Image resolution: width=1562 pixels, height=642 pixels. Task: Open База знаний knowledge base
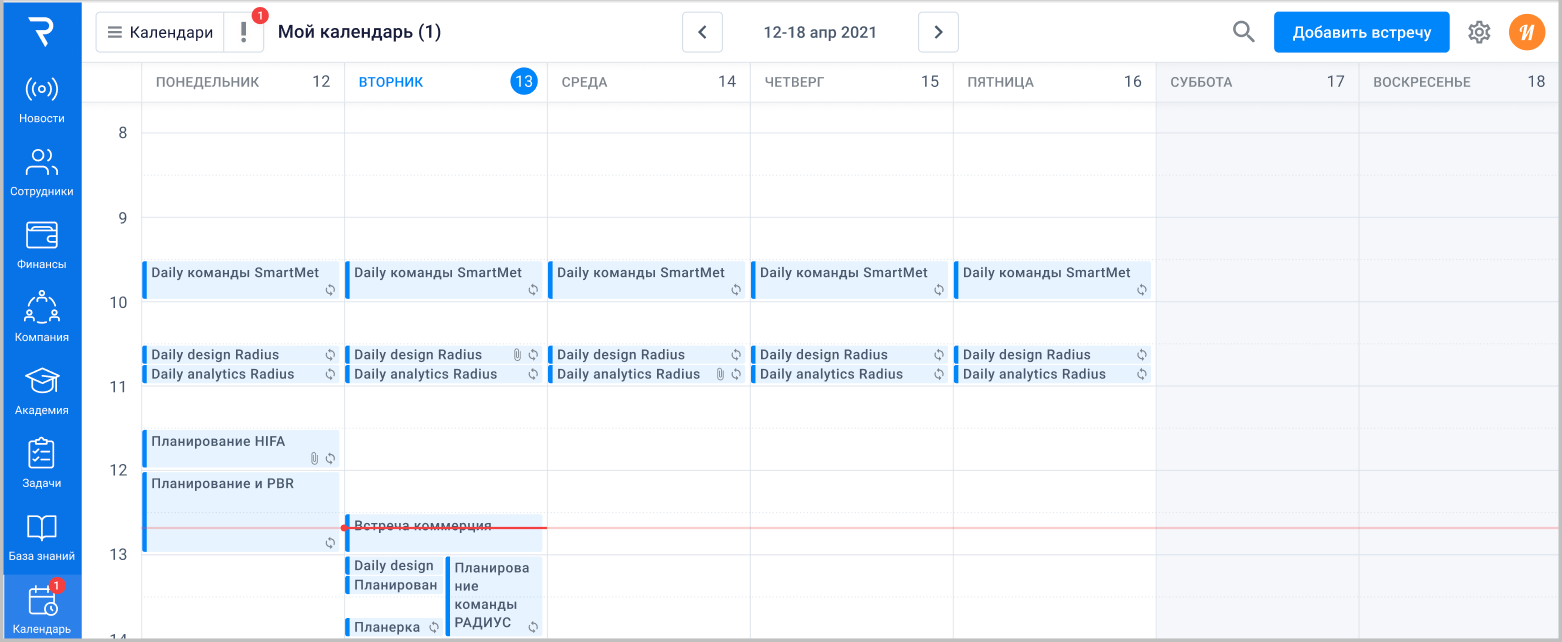click(41, 537)
